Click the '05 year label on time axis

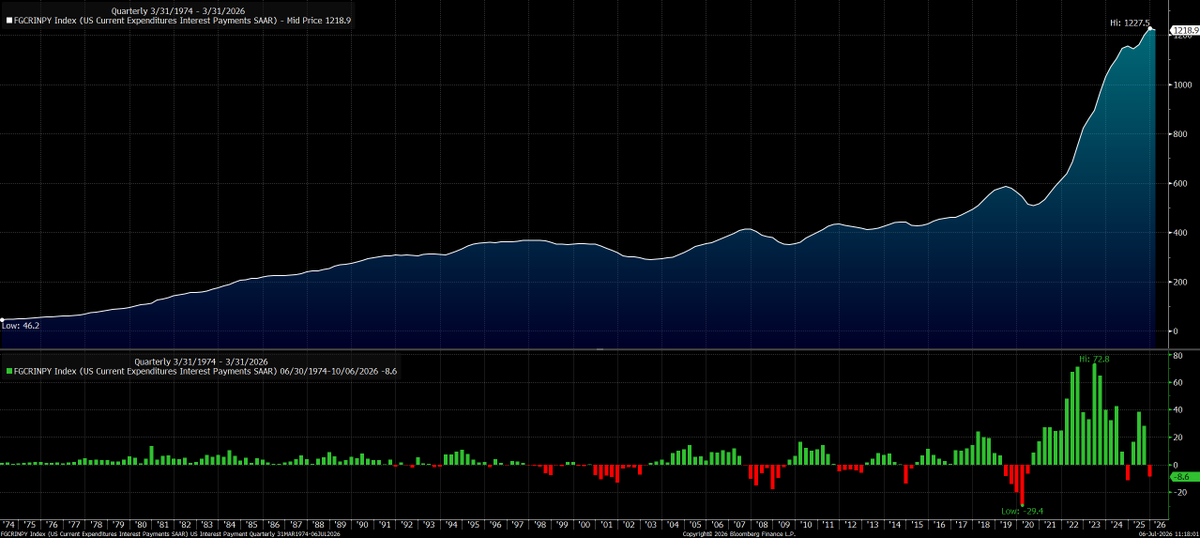coord(696,524)
